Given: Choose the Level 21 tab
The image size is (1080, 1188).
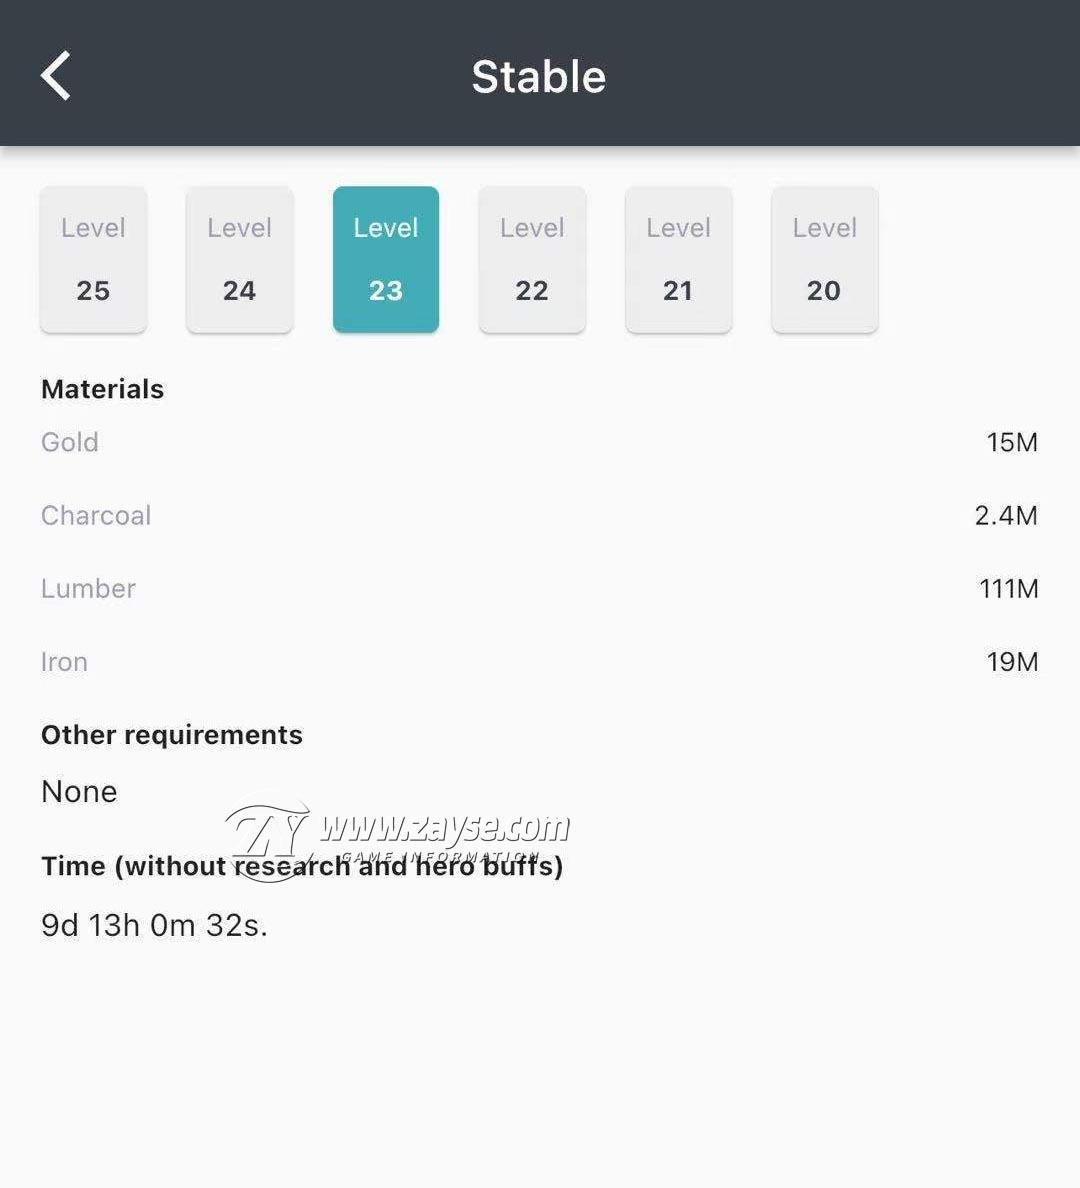Looking at the screenshot, I should point(678,259).
